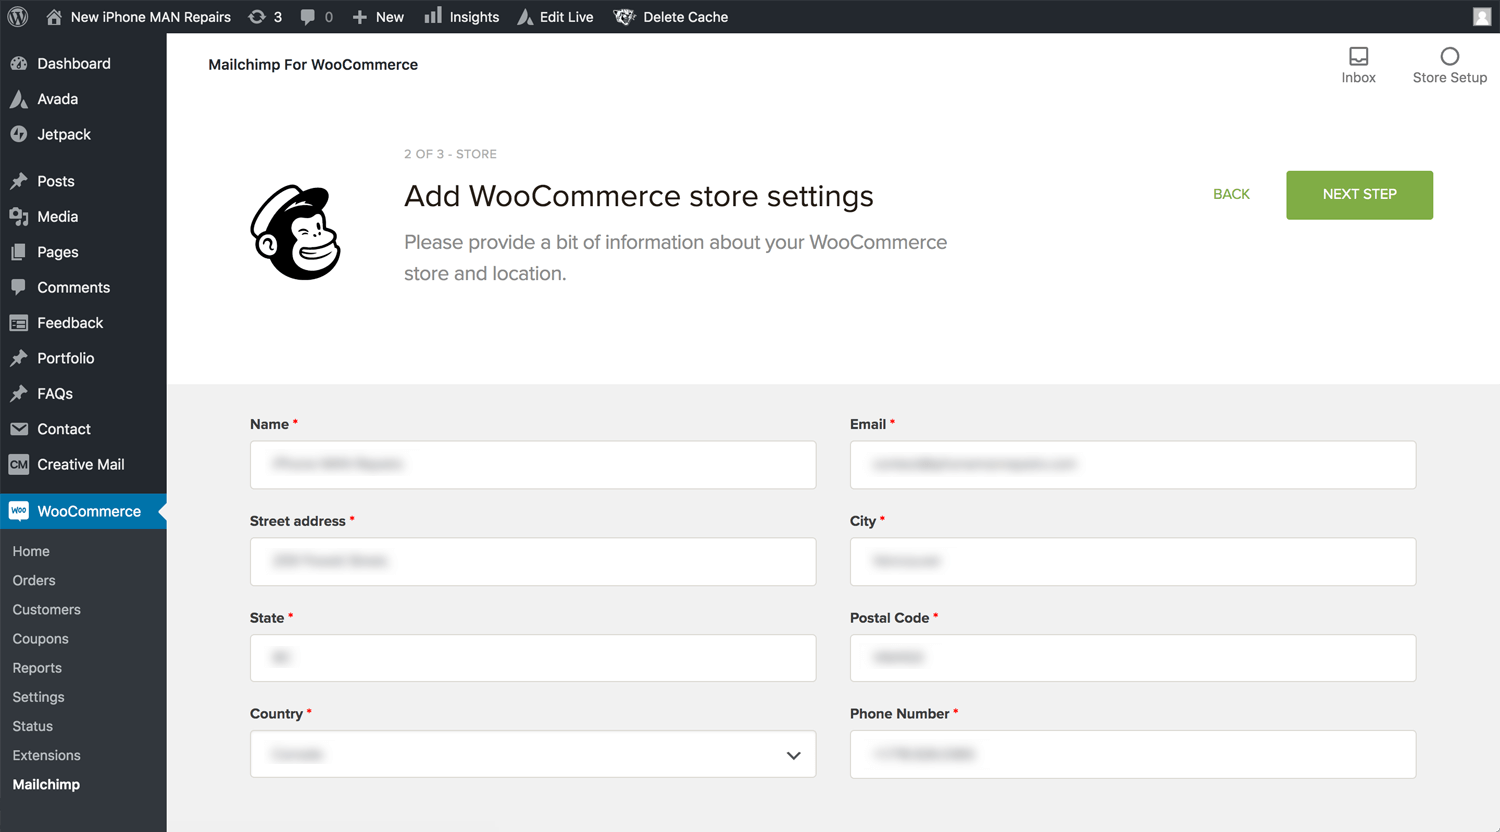Open the site home icon for New iPhone MAN Repairs
The height and width of the screenshot is (832, 1500).
click(54, 17)
